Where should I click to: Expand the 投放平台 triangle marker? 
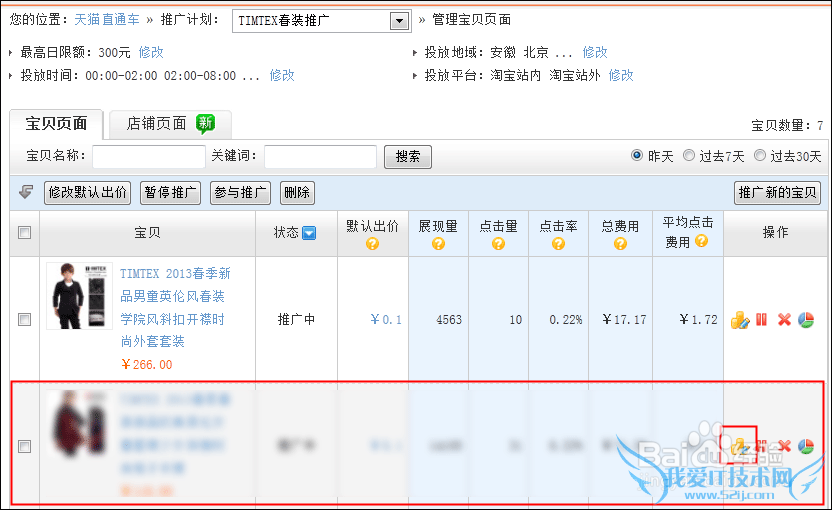pyautogui.click(x=415, y=75)
